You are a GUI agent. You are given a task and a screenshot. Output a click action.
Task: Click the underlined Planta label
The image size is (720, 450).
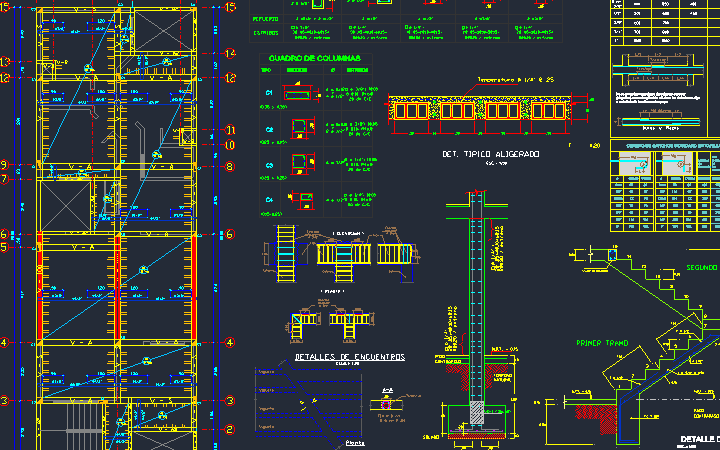click(355, 443)
